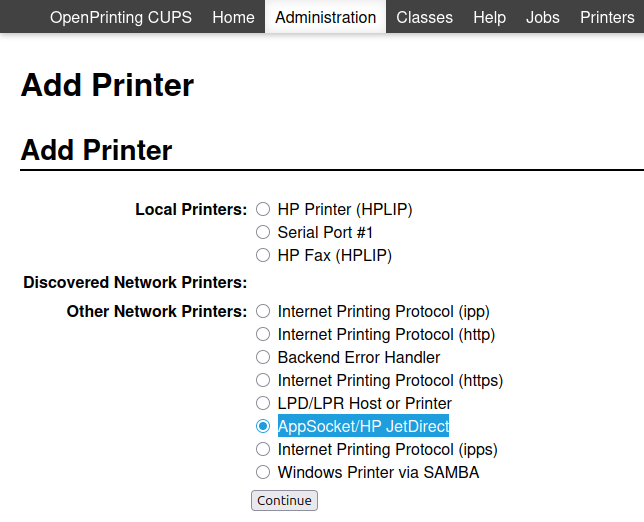Pick Internet Printing Protocol (ipp) option
The image size is (644, 522).
pos(263,312)
